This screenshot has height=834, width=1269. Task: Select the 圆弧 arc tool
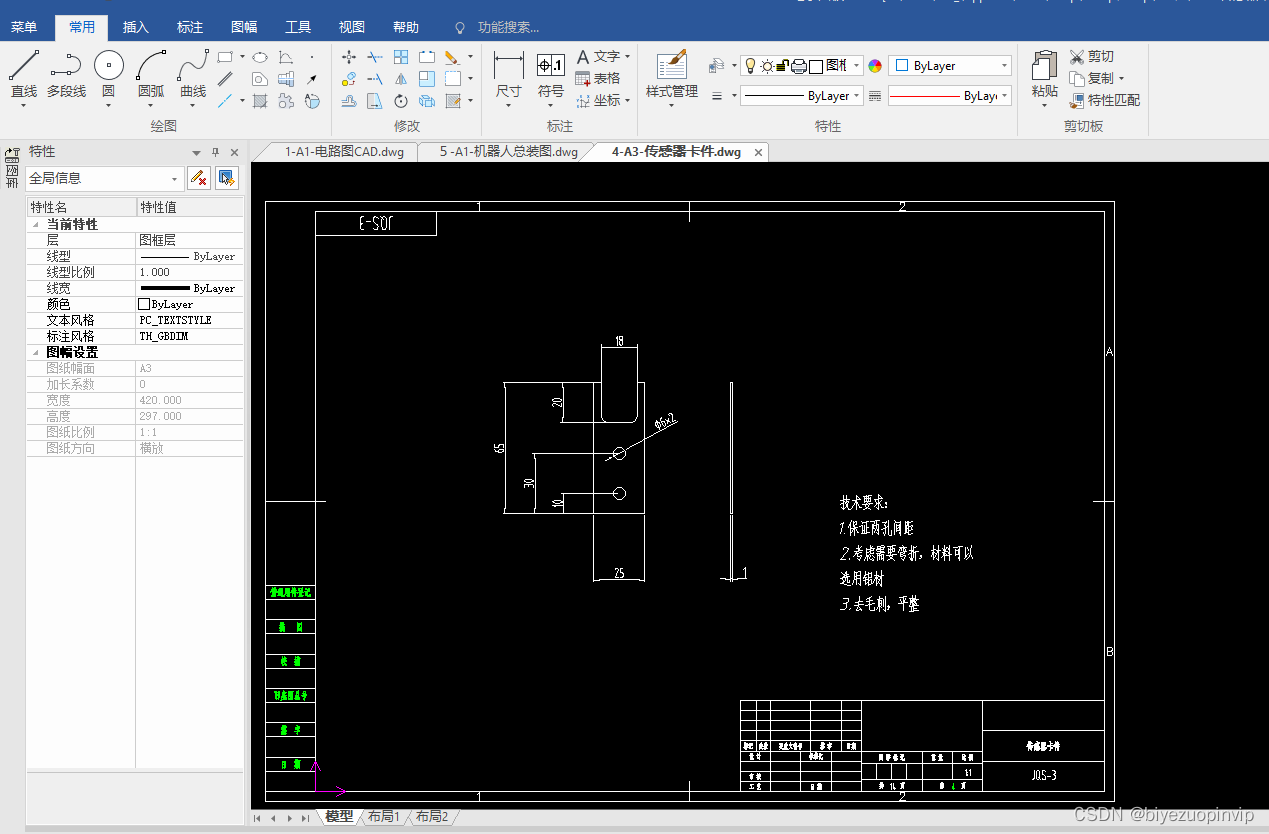(x=151, y=75)
